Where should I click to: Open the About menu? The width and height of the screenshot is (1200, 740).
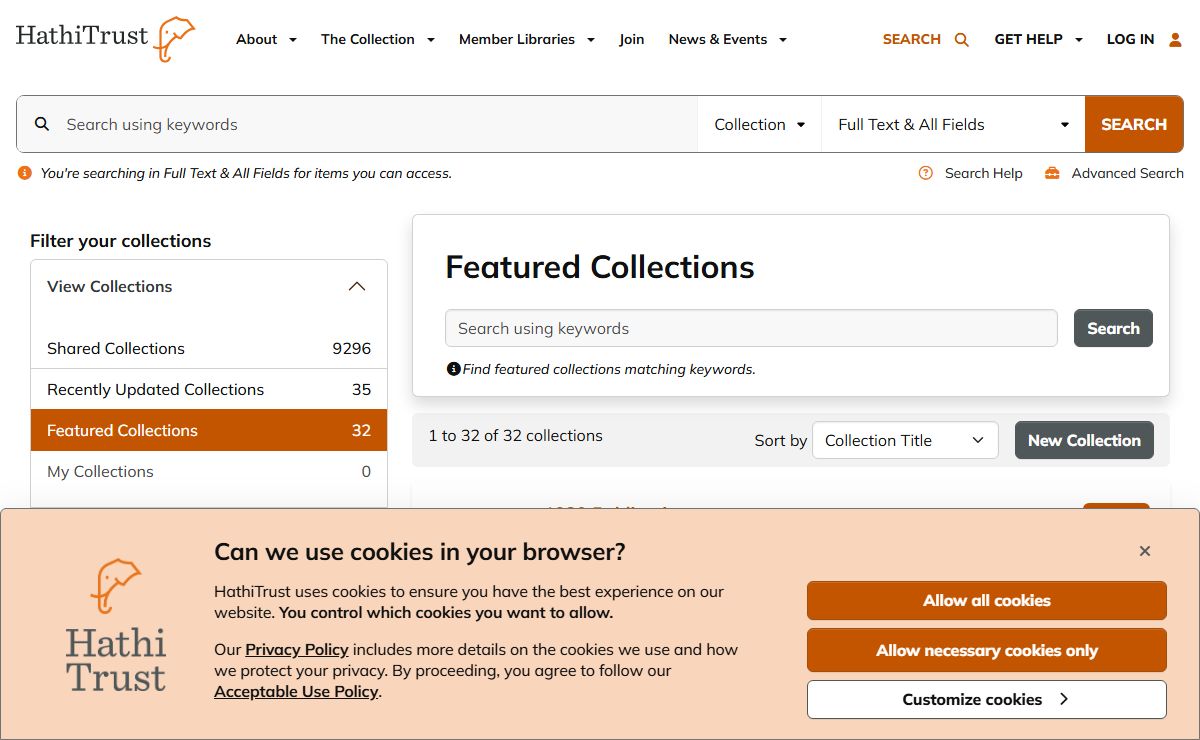266,40
